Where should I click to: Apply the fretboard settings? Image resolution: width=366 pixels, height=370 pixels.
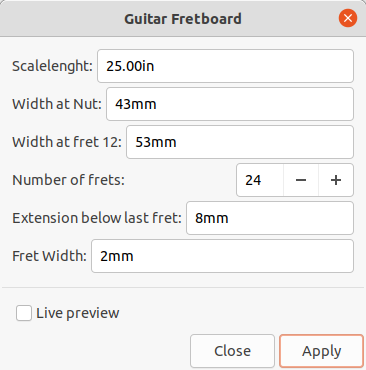(321, 351)
